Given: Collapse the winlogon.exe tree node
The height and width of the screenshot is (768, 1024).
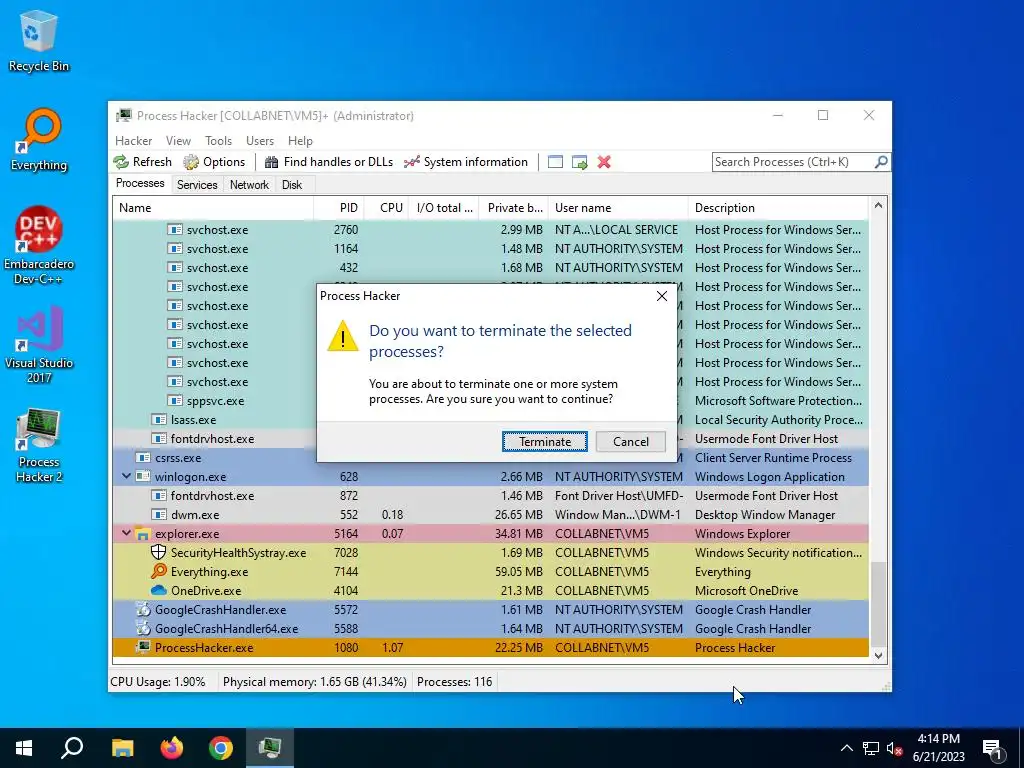Looking at the screenshot, I should [x=126, y=476].
